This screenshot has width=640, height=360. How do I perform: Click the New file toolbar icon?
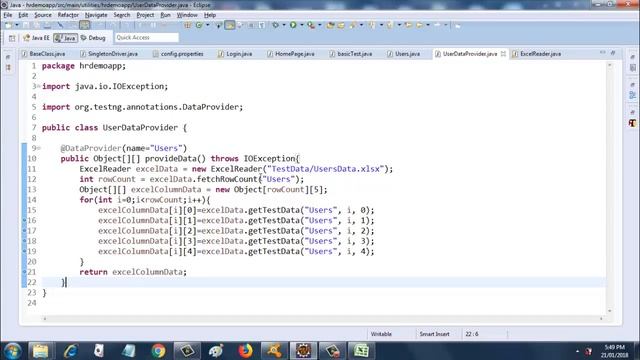(8, 25)
